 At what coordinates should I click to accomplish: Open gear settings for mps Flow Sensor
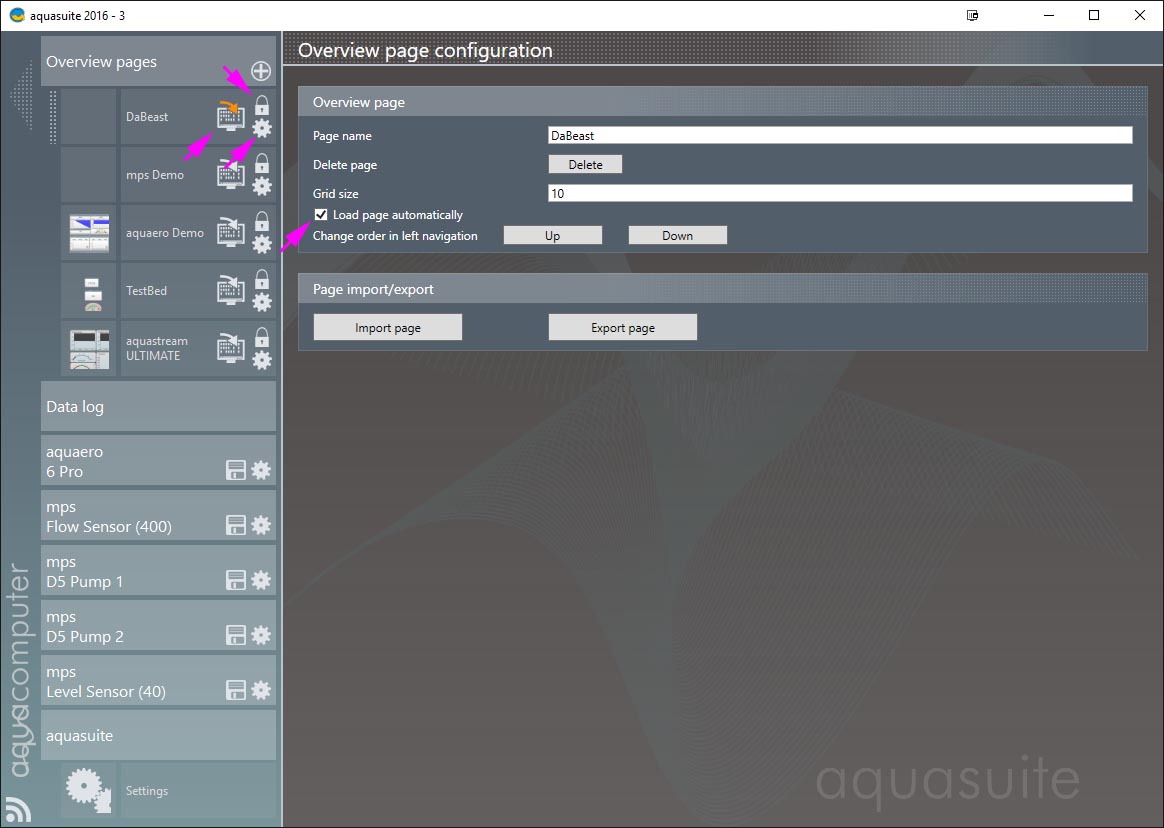tap(261, 525)
